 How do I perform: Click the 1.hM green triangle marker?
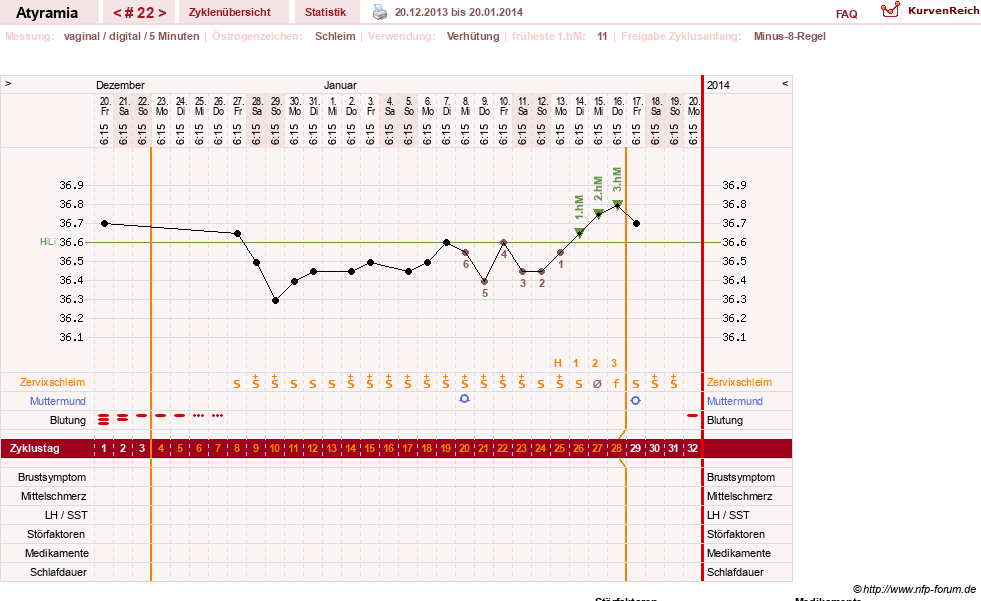579,233
